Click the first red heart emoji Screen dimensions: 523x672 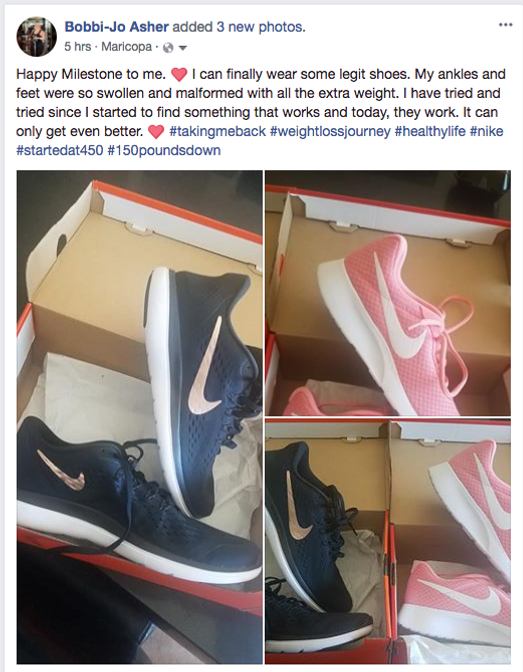179,75
